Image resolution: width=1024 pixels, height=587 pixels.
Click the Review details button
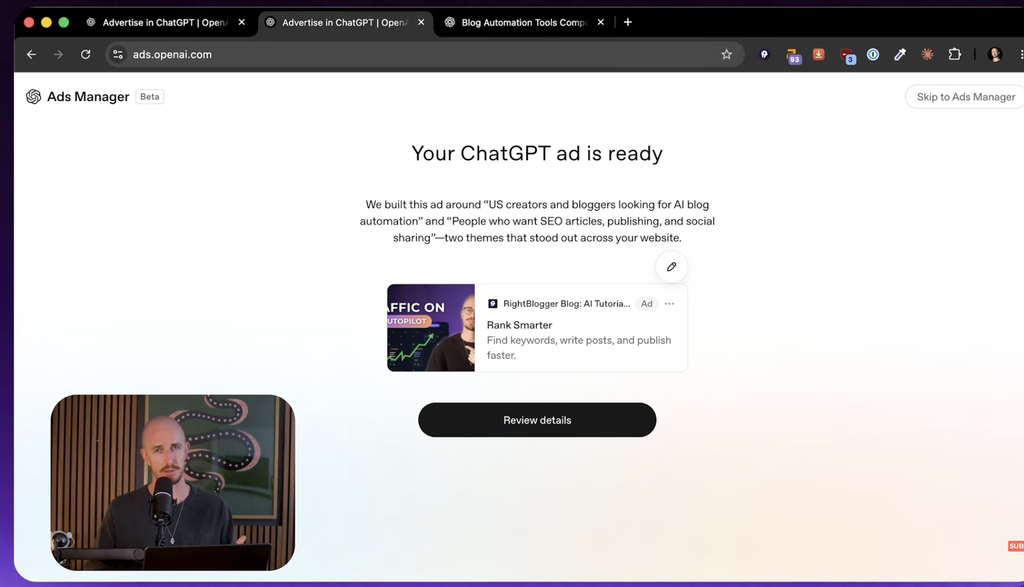click(x=537, y=420)
